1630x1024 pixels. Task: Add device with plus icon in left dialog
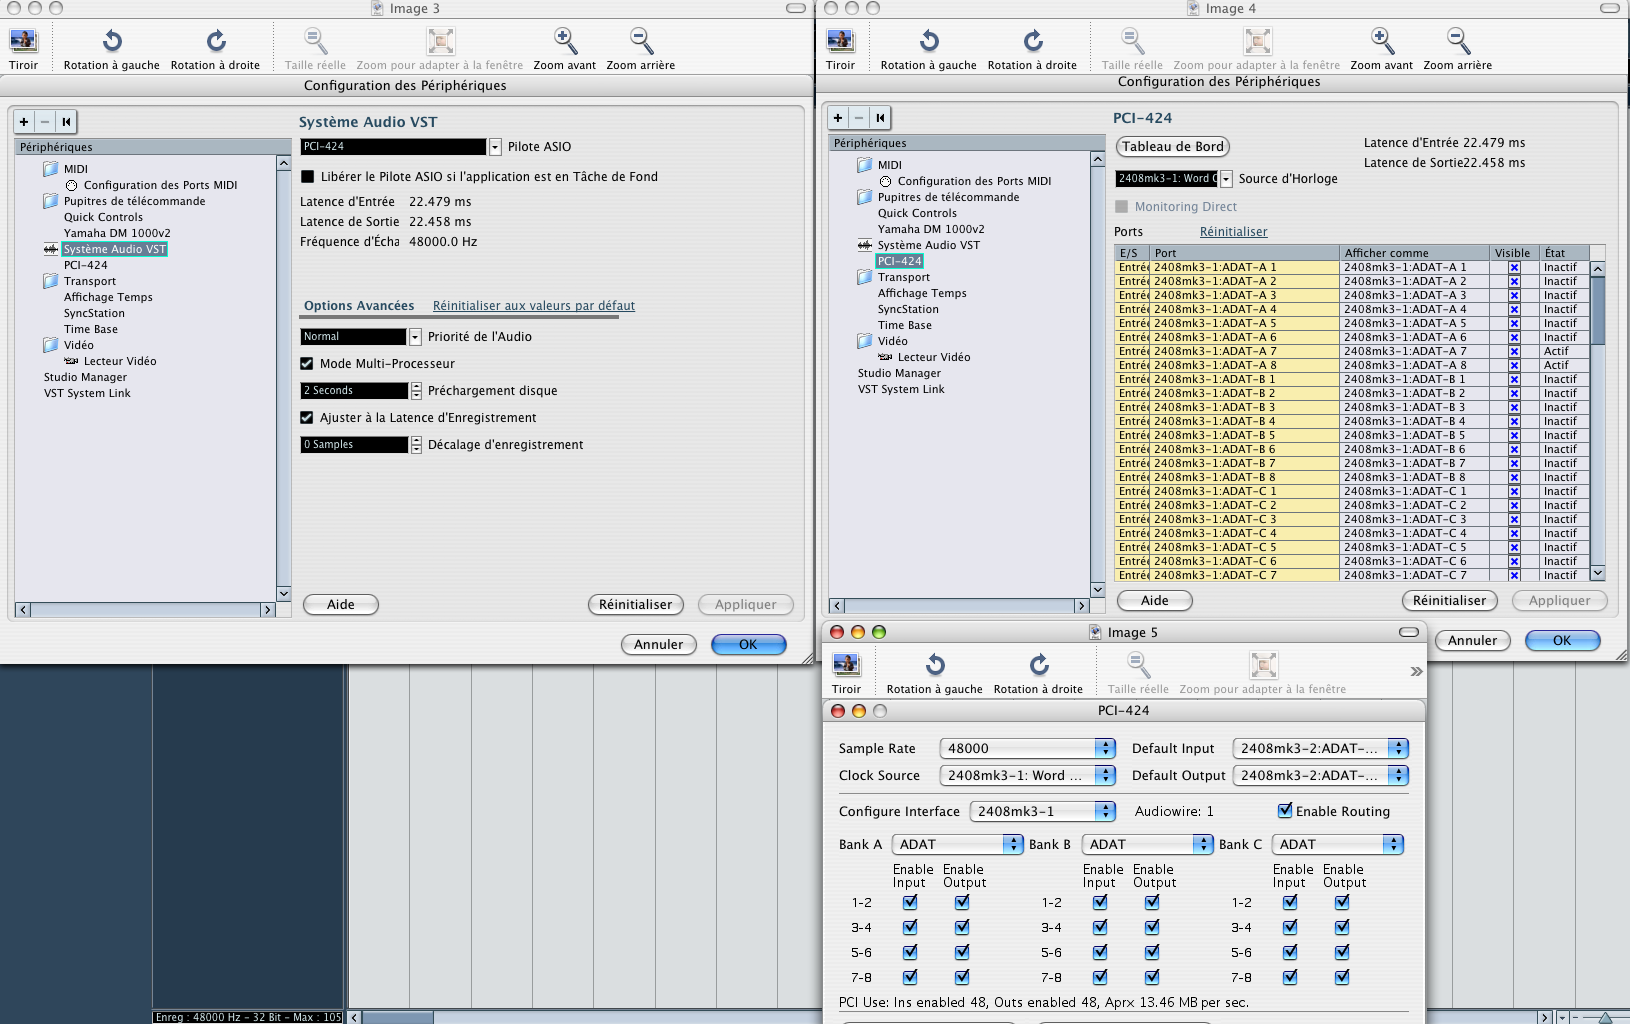[x=24, y=122]
